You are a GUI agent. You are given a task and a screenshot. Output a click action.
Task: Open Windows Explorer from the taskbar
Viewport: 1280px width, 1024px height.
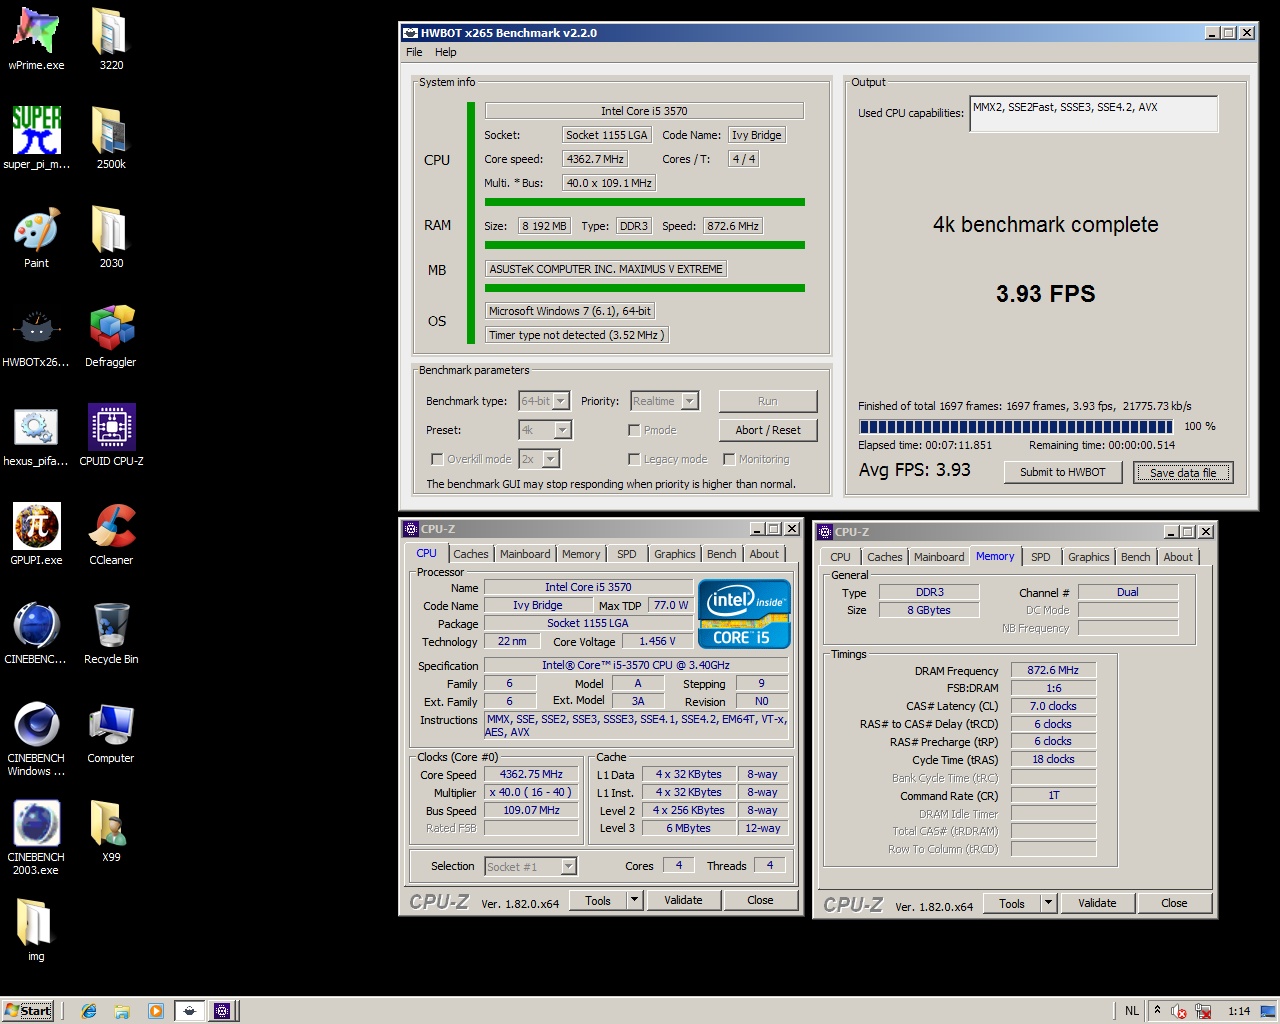click(122, 1011)
